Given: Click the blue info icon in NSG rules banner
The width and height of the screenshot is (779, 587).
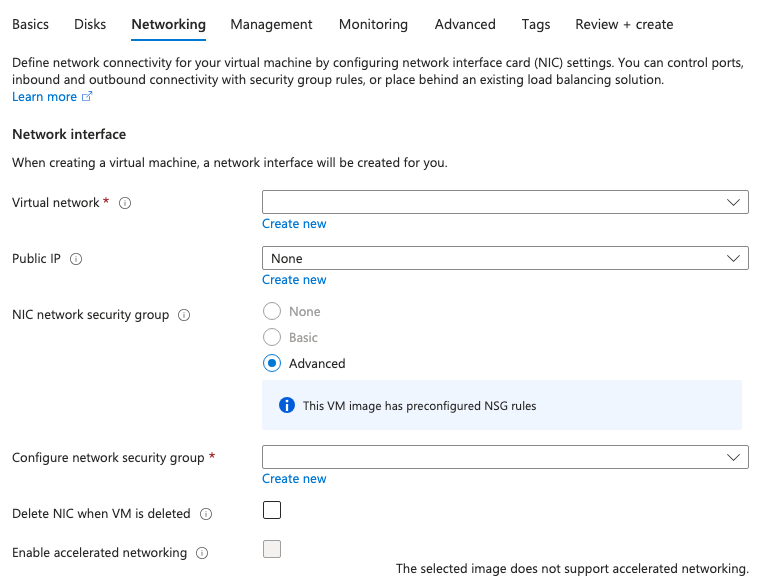Looking at the screenshot, I should coord(287,405).
